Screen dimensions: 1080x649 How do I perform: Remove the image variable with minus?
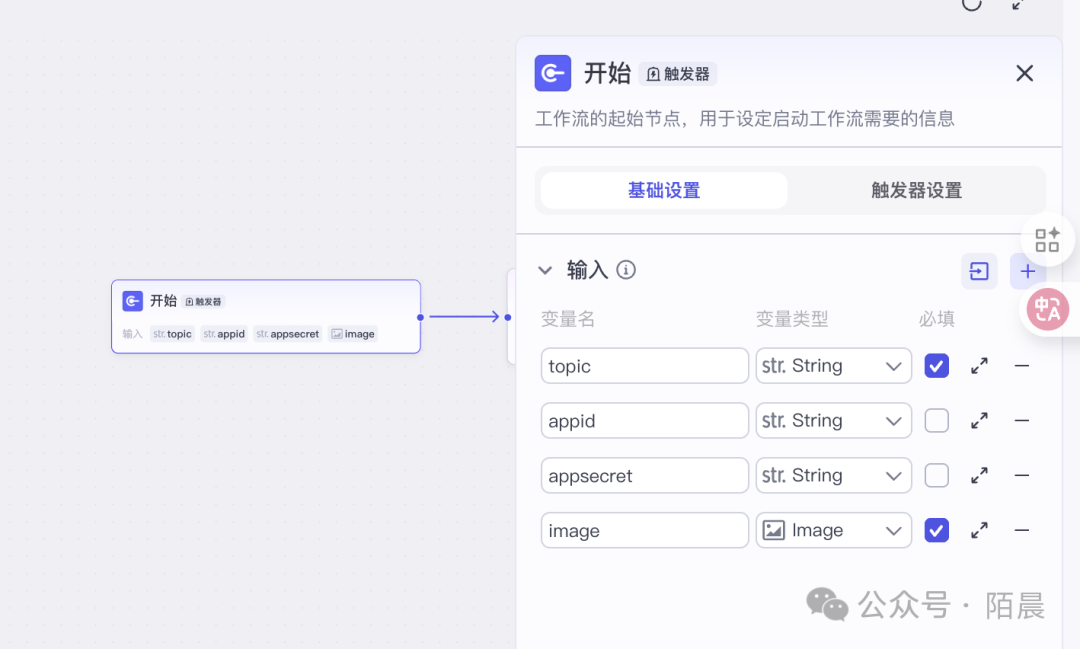tap(1021, 530)
